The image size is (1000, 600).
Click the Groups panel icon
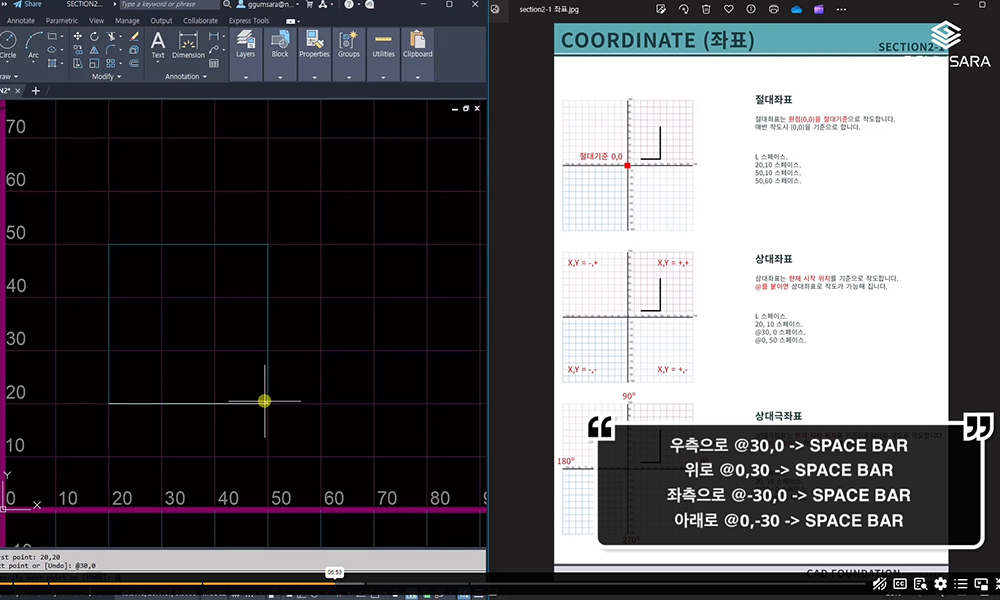pos(348,43)
